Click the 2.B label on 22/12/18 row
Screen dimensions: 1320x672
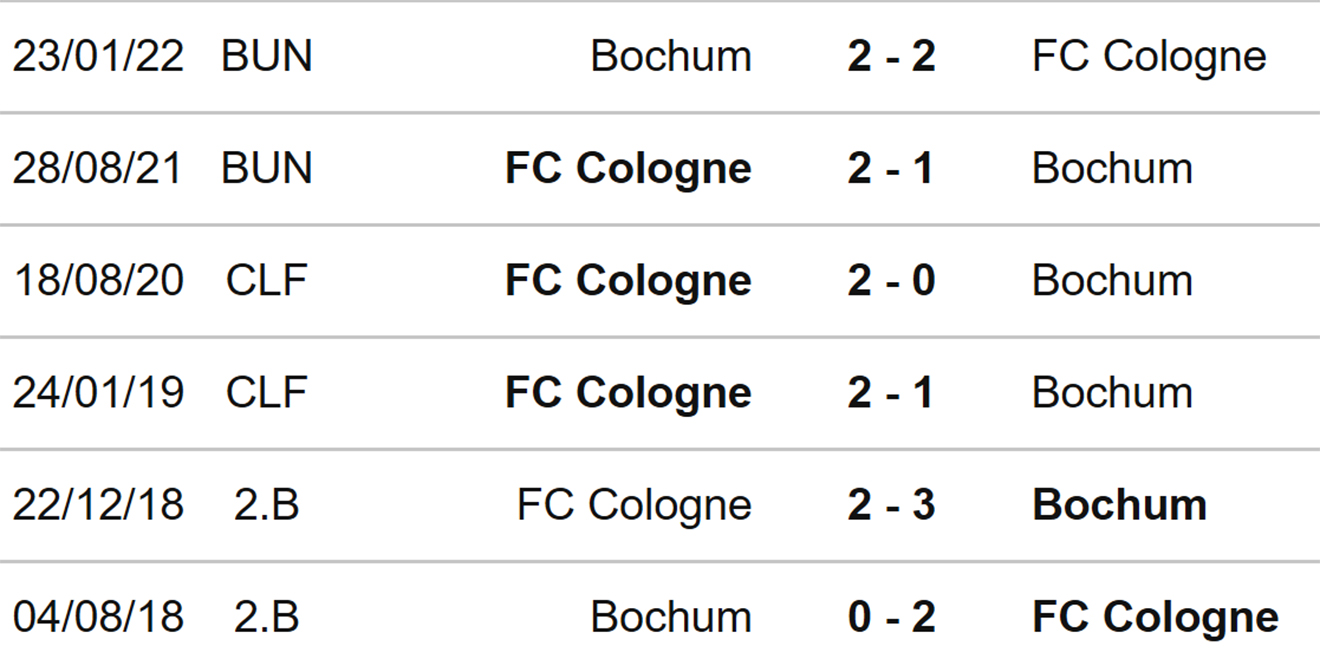266,504
